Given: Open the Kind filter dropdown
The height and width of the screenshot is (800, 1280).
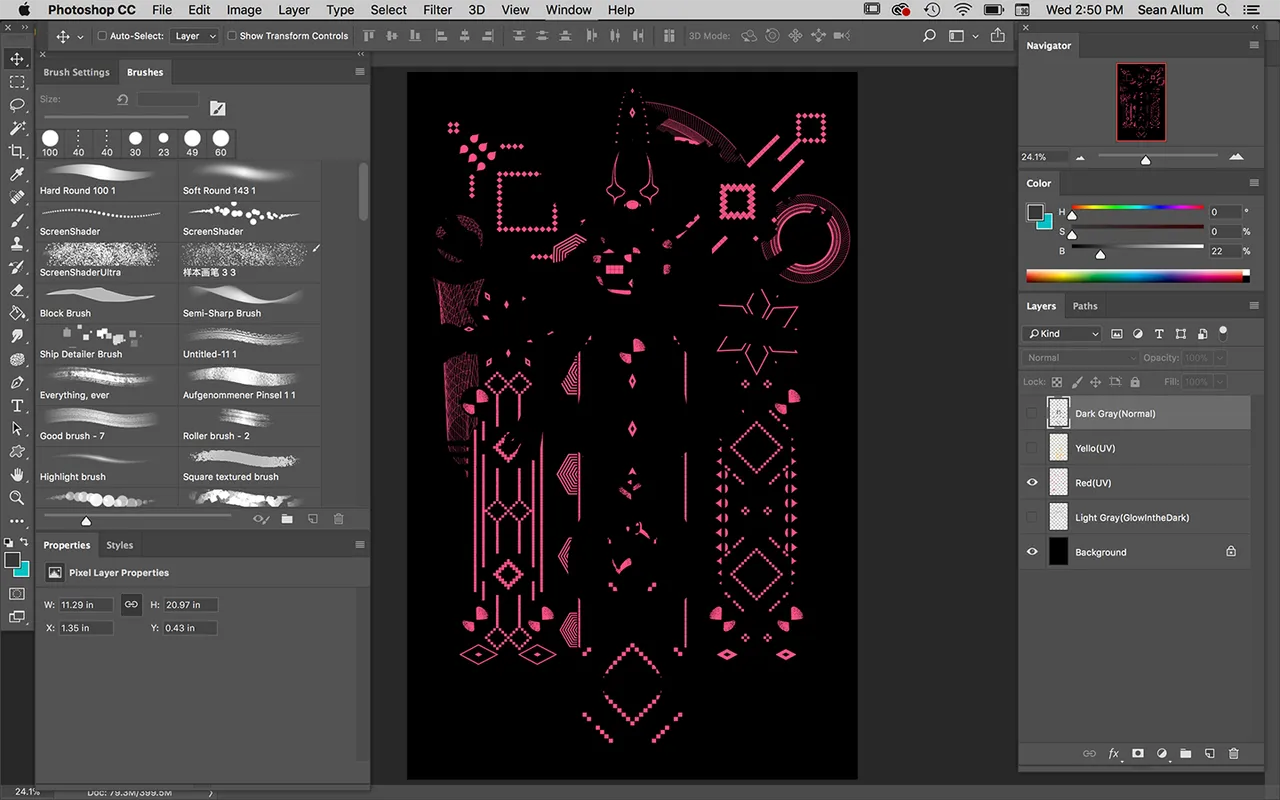Looking at the screenshot, I should tap(1063, 334).
